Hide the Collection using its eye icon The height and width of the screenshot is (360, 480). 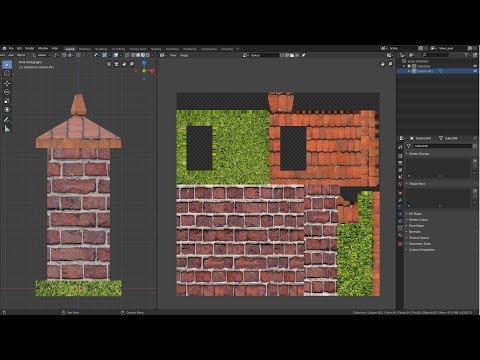point(475,66)
